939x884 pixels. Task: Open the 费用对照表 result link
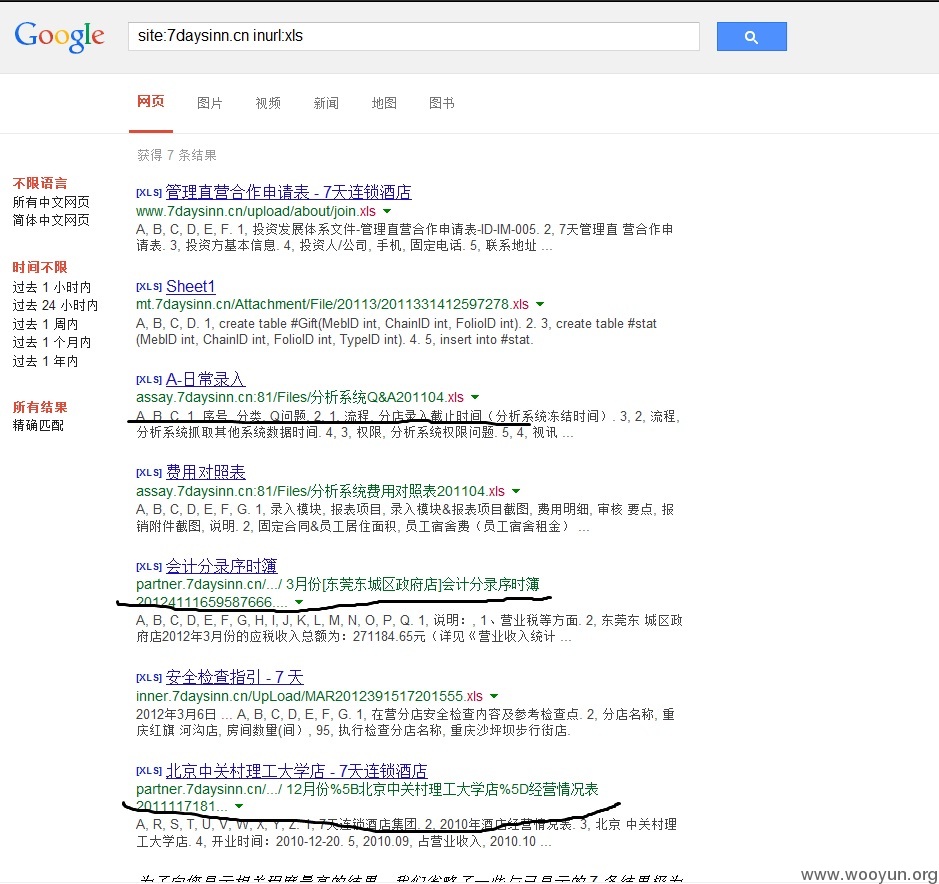point(205,472)
